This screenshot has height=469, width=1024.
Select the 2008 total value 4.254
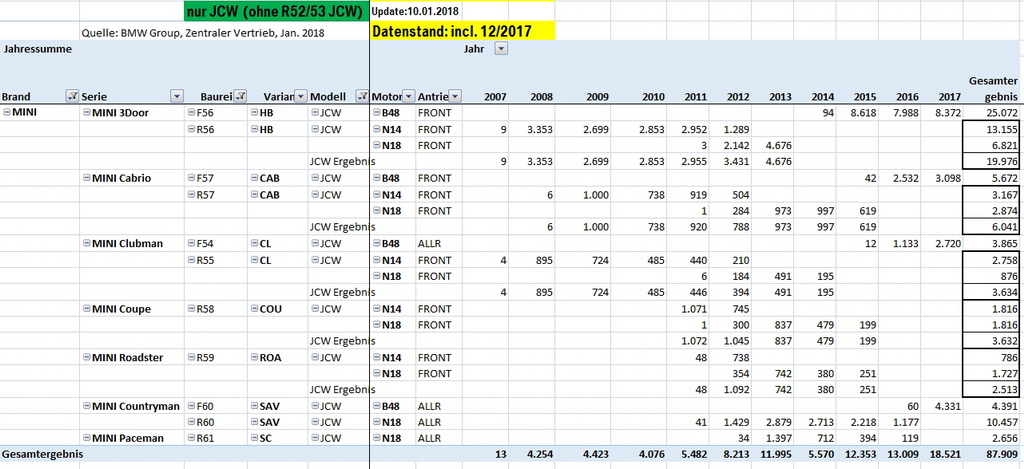pyautogui.click(x=539, y=454)
